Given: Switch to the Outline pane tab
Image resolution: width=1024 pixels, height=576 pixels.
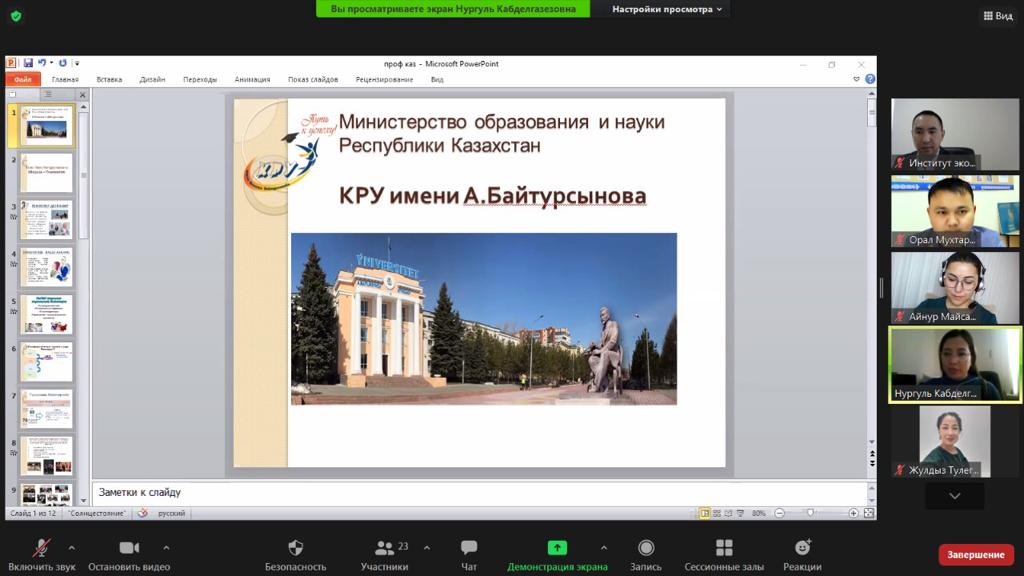Looking at the screenshot, I should click(48, 95).
